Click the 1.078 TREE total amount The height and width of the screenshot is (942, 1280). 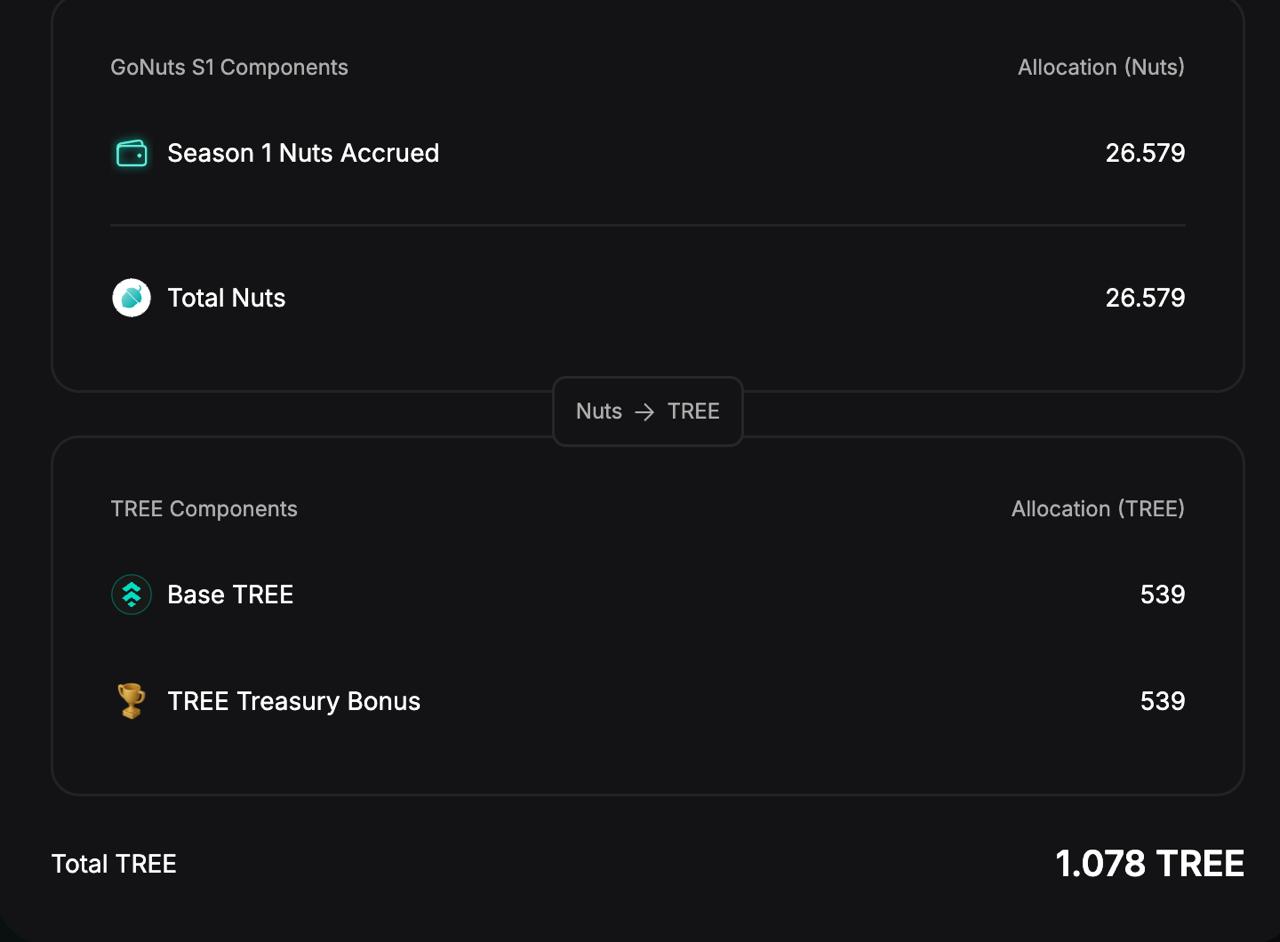coord(1149,864)
